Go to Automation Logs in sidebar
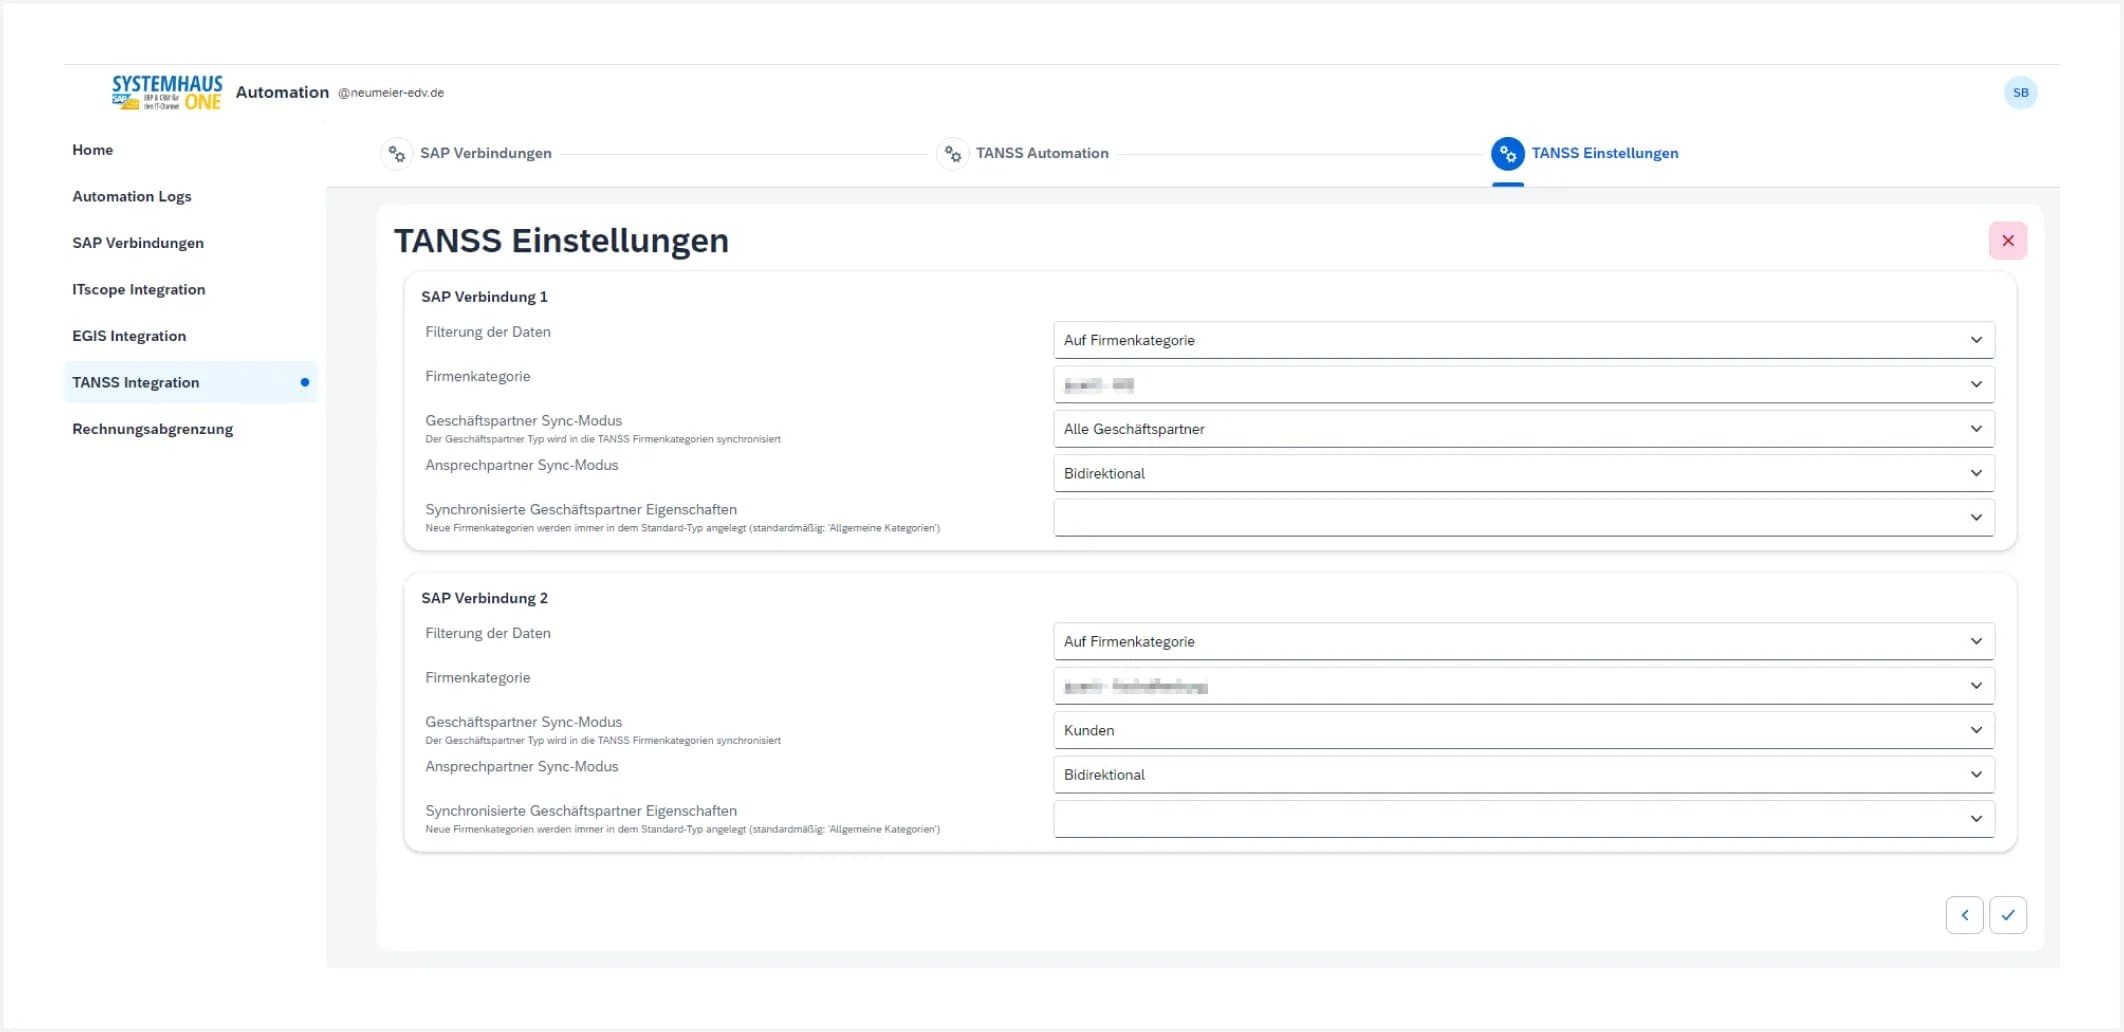The height and width of the screenshot is (1032, 2124). click(x=132, y=197)
